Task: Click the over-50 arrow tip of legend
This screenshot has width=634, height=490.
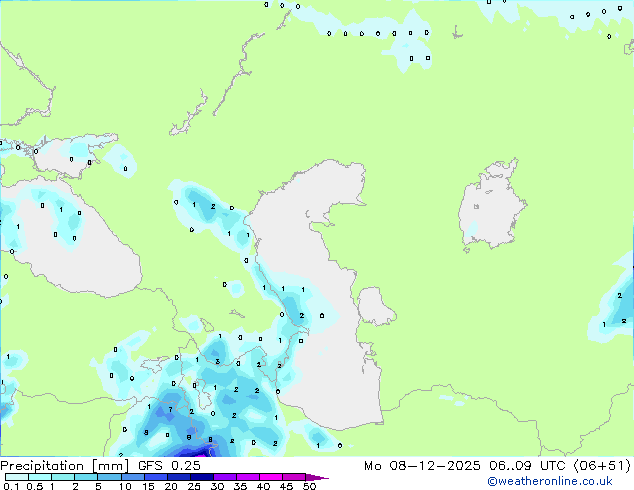Action: [x=317, y=477]
